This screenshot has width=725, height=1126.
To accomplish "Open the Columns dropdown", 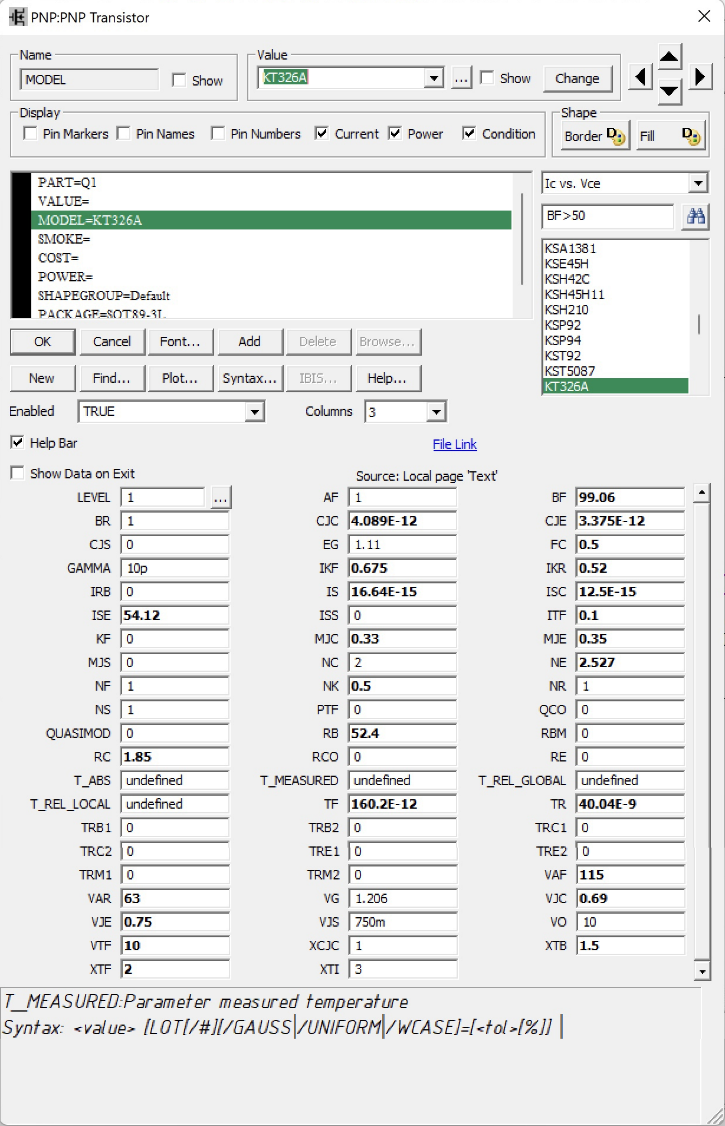I will pos(436,411).
